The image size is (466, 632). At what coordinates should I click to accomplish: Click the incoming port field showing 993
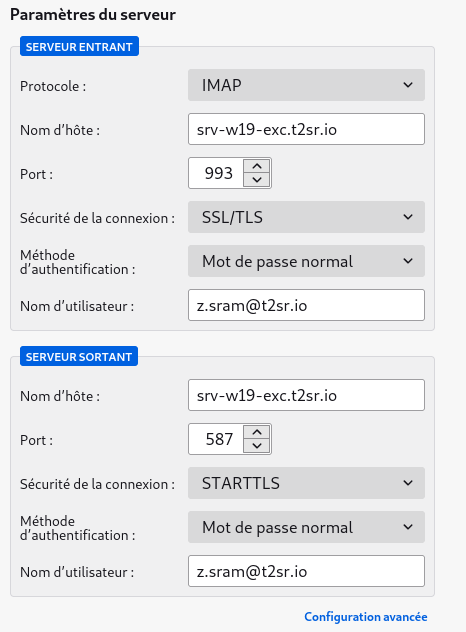[x=217, y=173]
